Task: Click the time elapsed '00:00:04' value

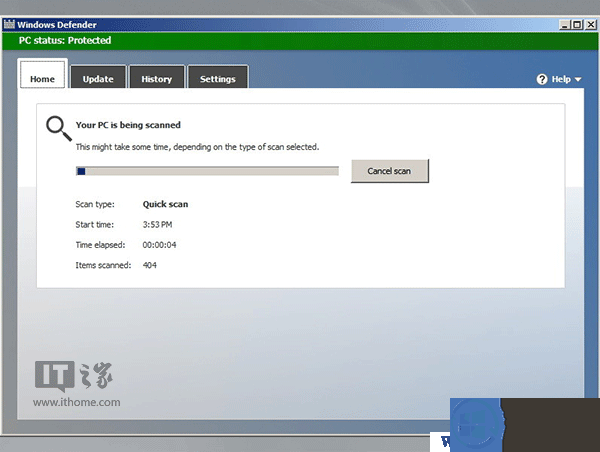Action: [160, 245]
